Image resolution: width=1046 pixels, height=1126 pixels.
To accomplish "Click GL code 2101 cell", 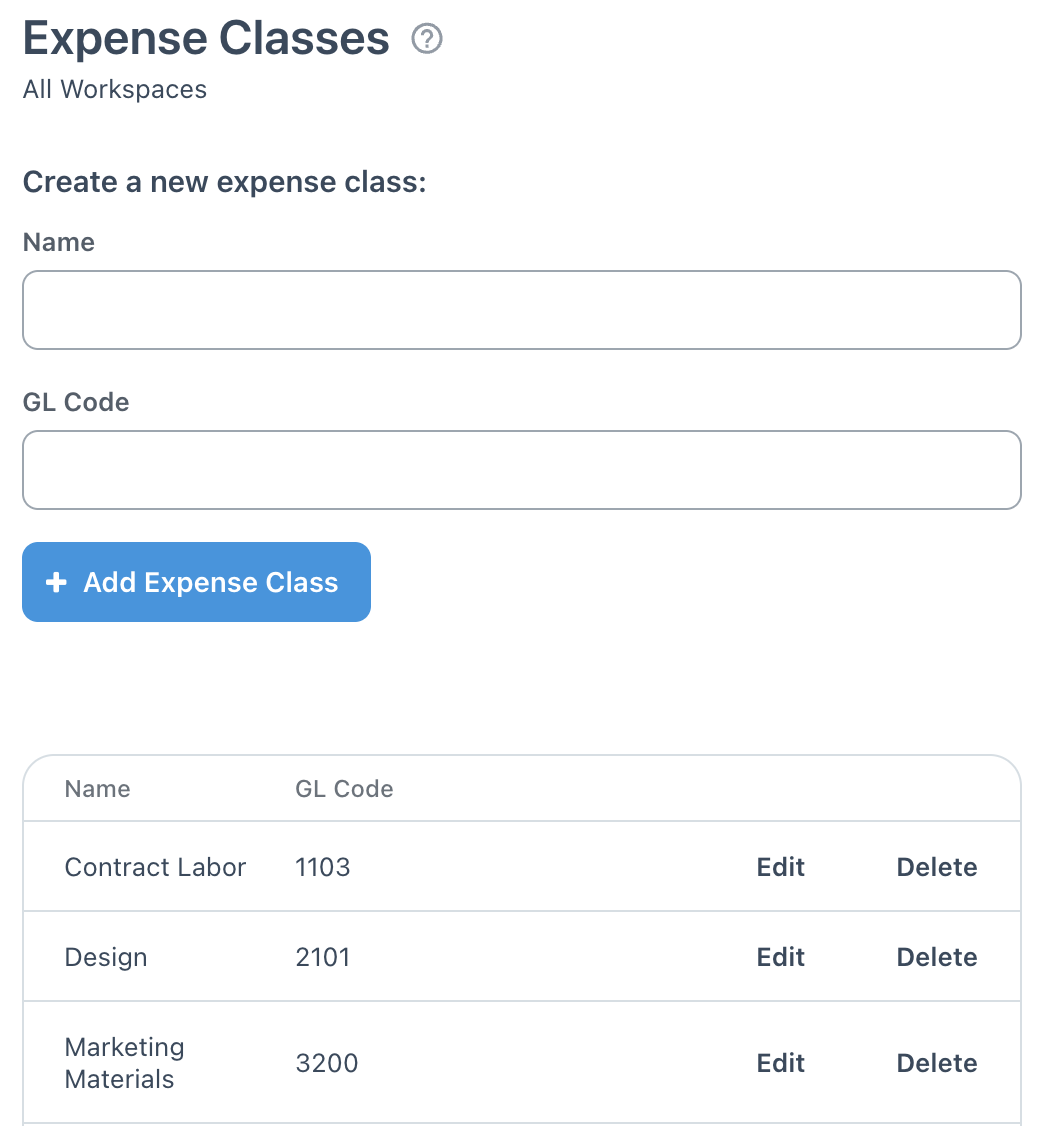I will tap(322, 957).
